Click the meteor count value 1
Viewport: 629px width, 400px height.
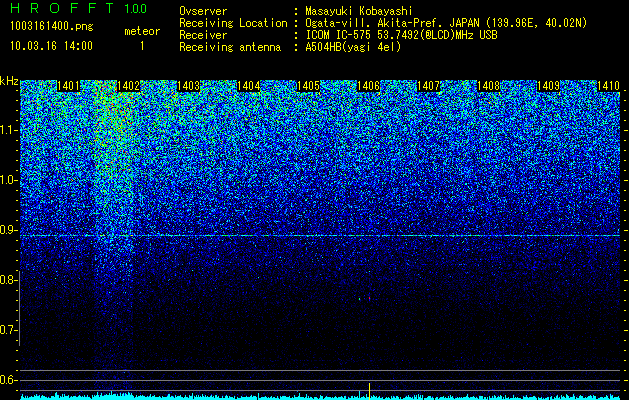[142, 46]
